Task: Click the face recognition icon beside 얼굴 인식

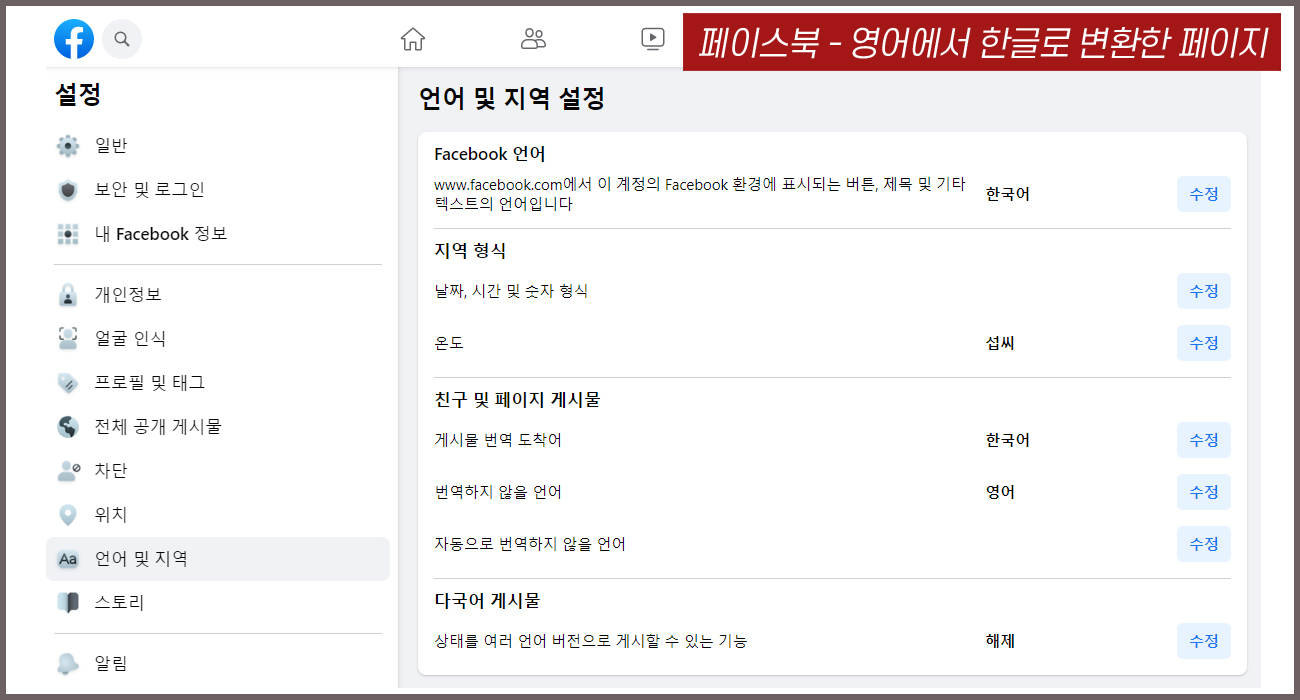Action: 68,339
